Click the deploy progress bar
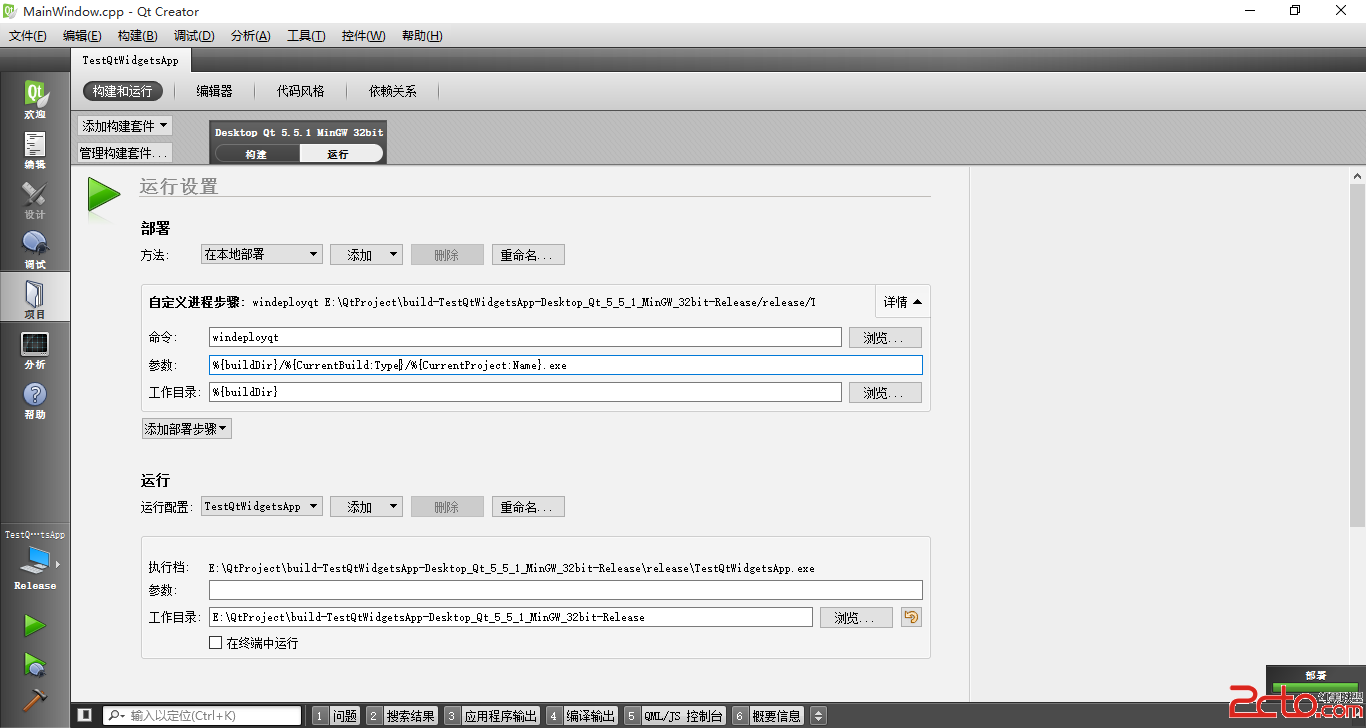The height and width of the screenshot is (728, 1366). (x=1315, y=689)
